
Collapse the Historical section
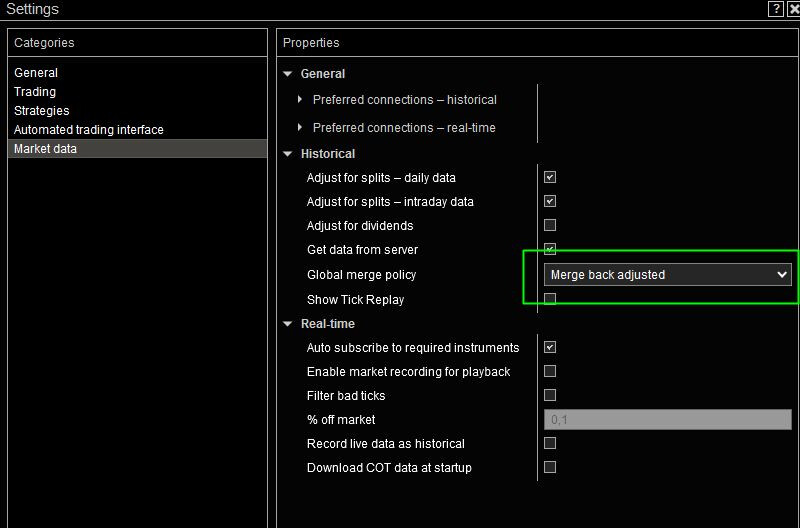click(x=288, y=154)
